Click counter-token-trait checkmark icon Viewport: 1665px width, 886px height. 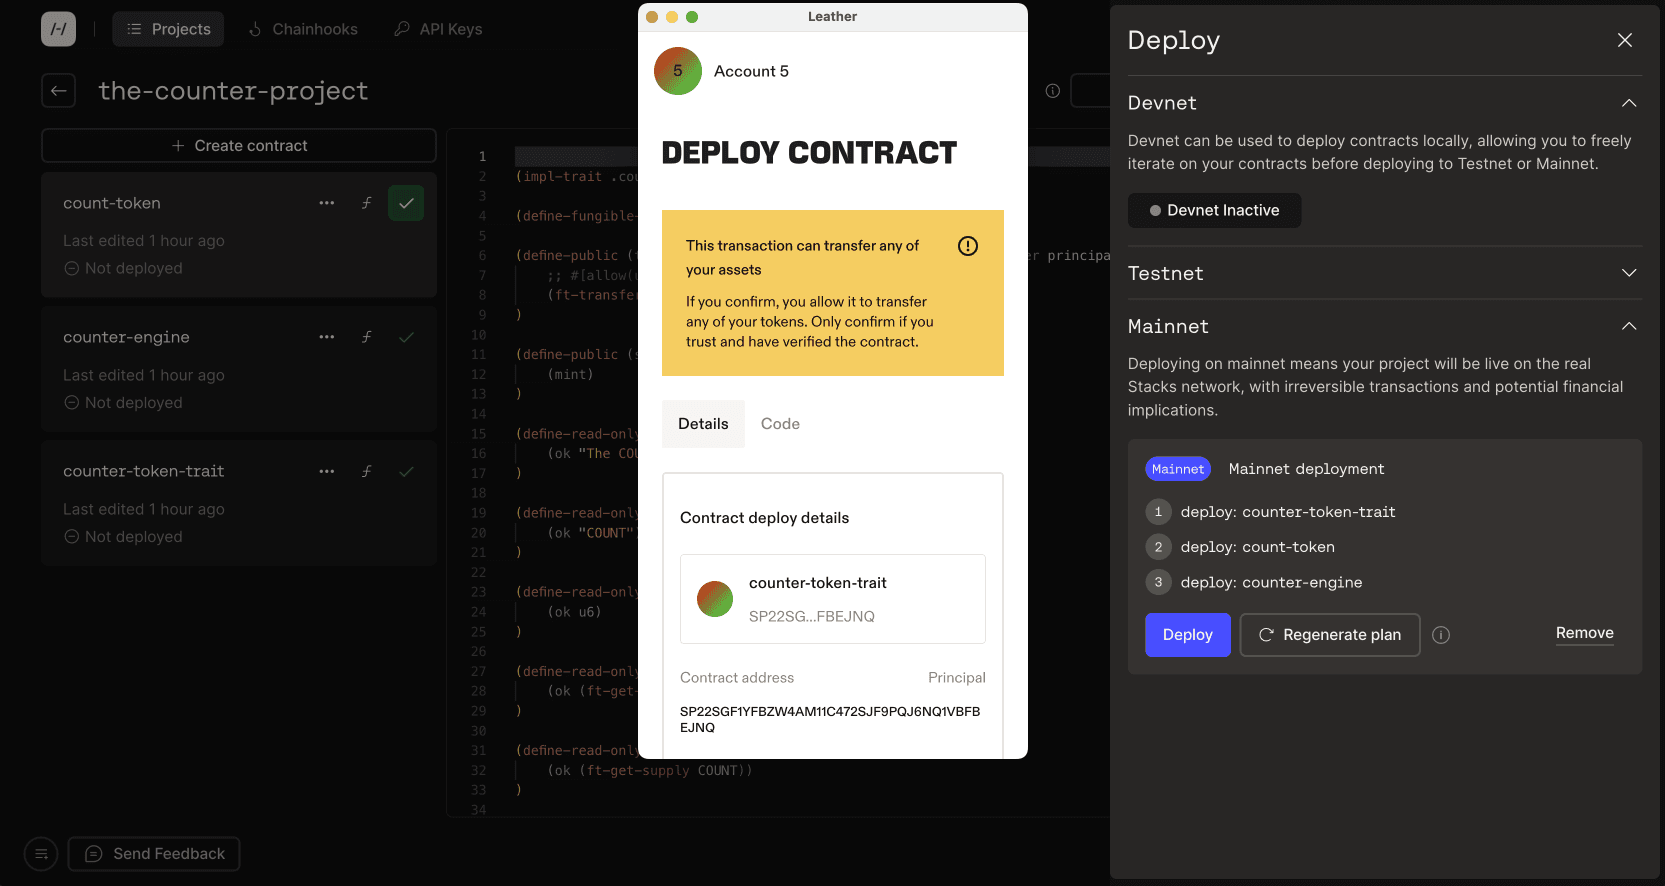point(406,471)
